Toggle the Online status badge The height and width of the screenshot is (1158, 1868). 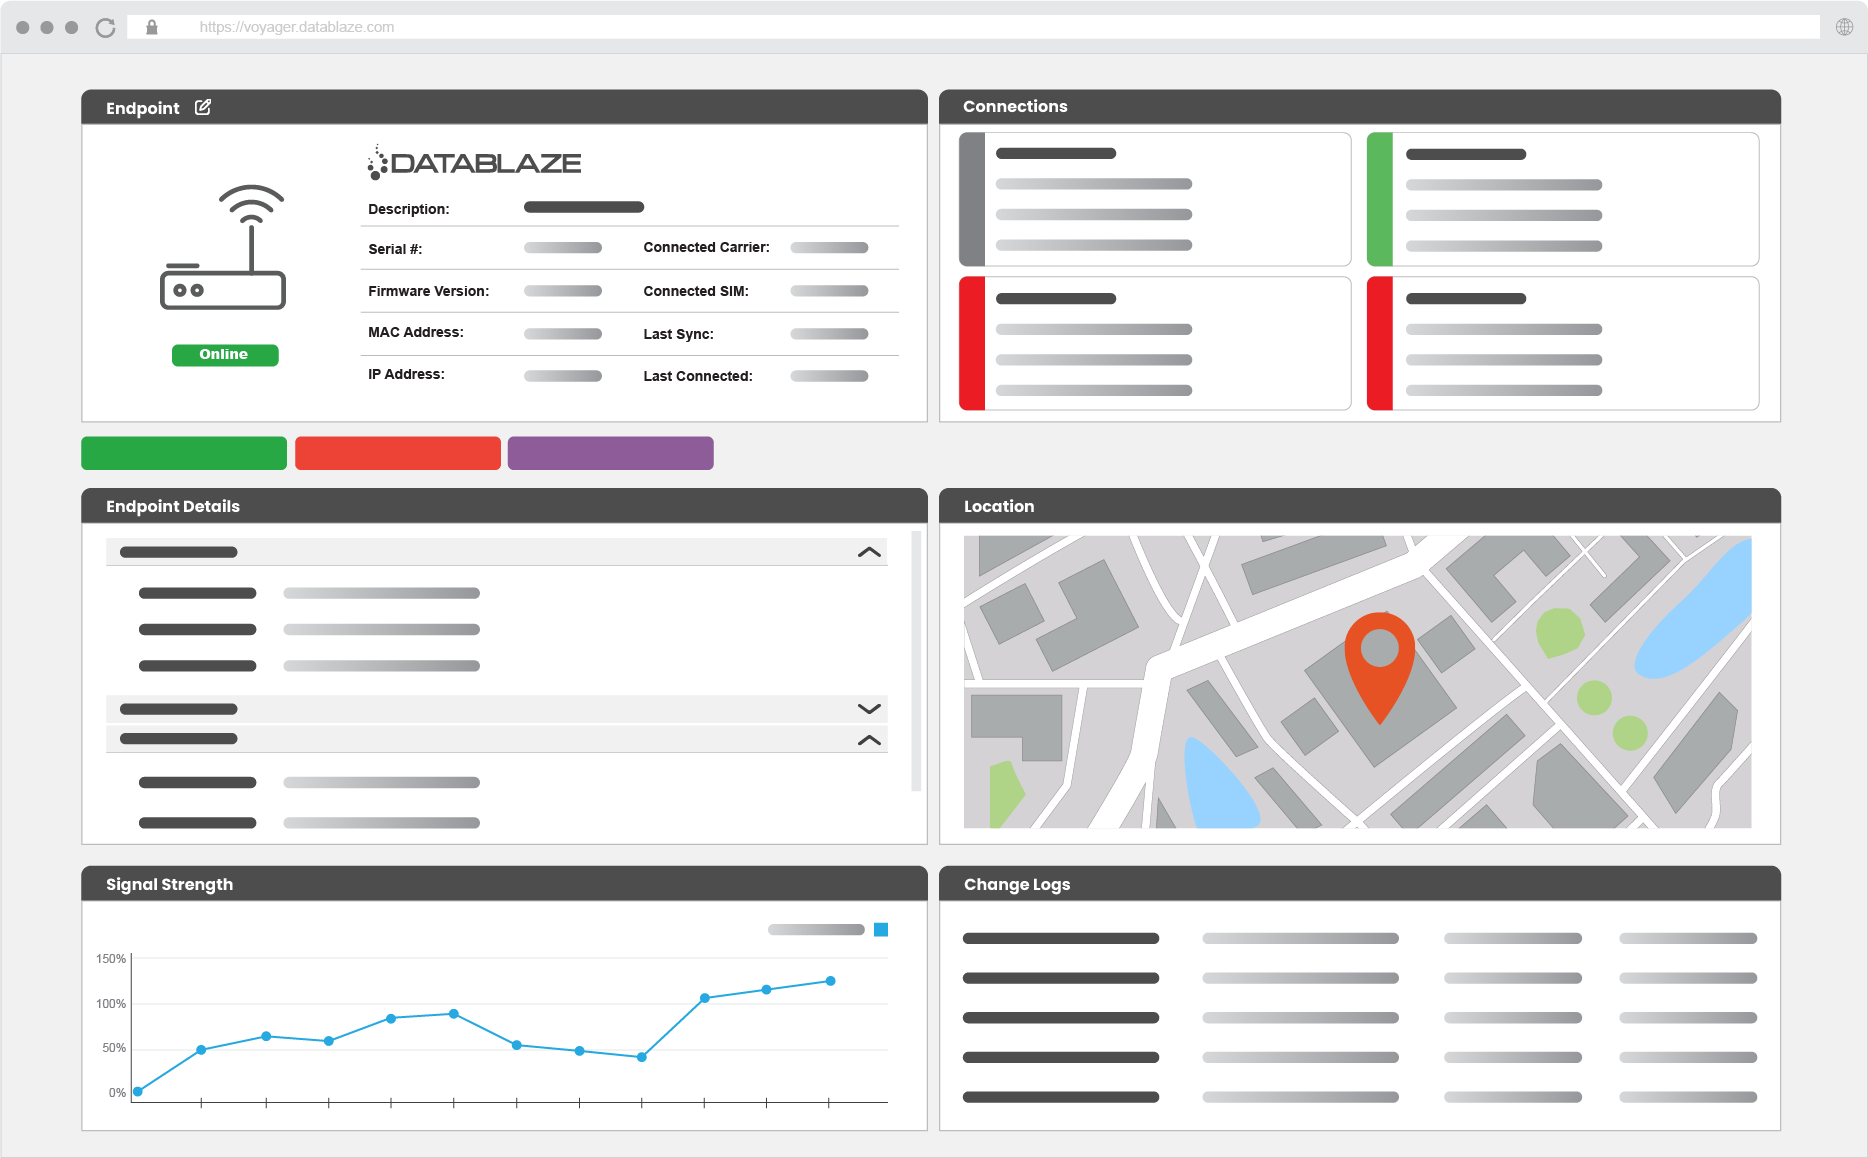[224, 354]
